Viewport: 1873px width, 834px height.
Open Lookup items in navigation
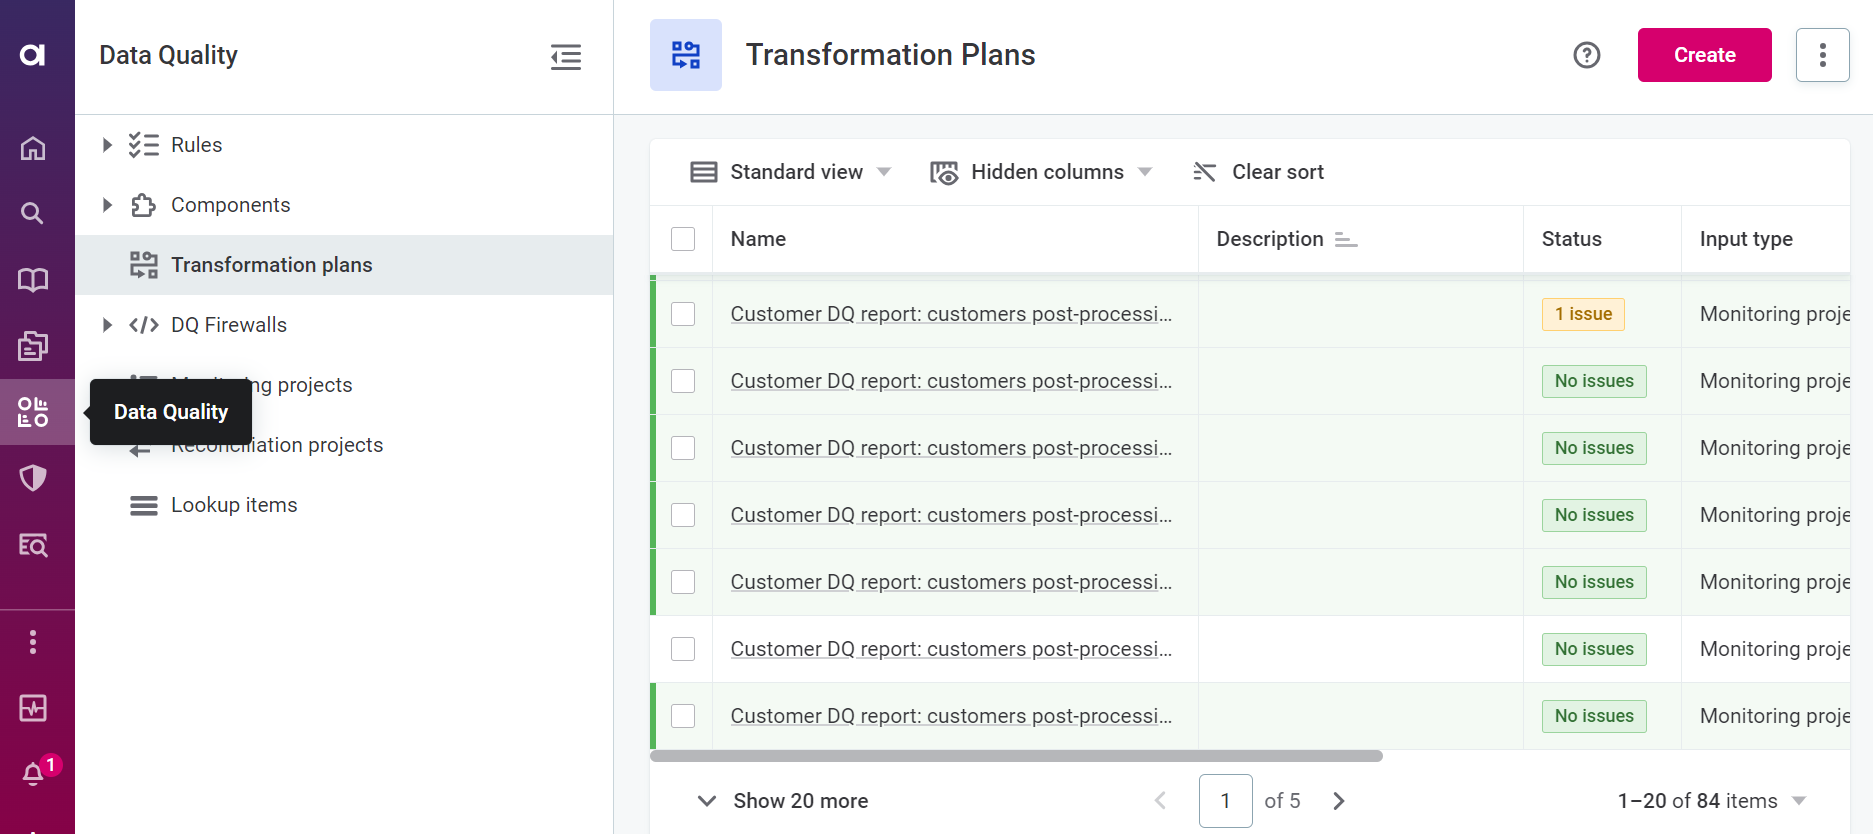[234, 505]
